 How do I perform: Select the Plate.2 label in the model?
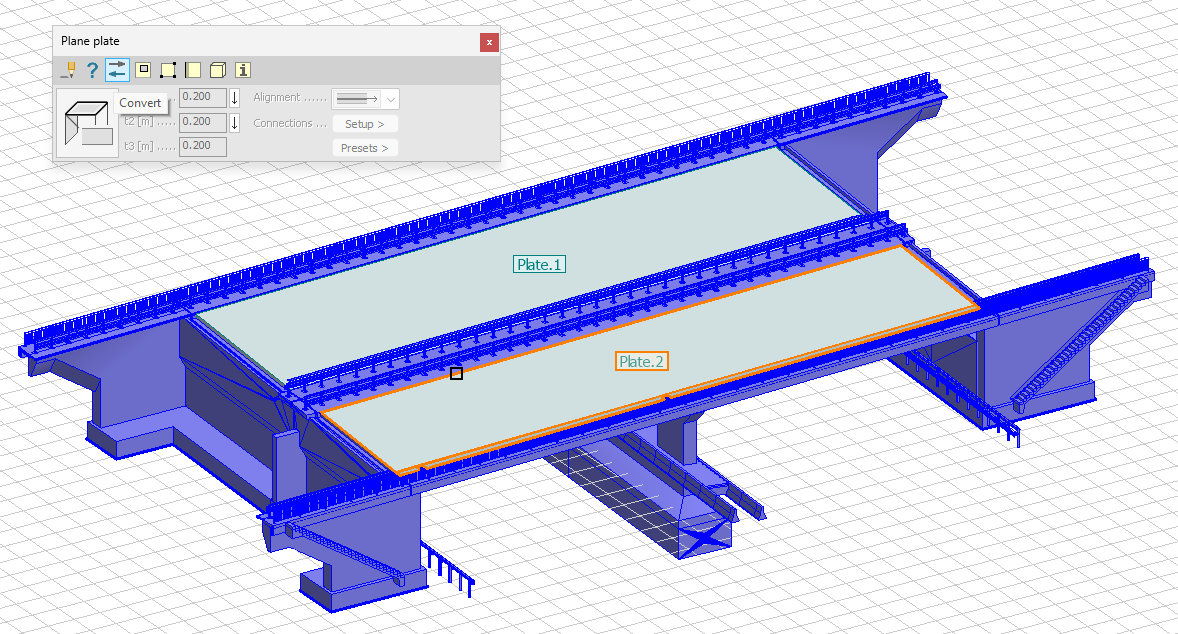(641, 362)
